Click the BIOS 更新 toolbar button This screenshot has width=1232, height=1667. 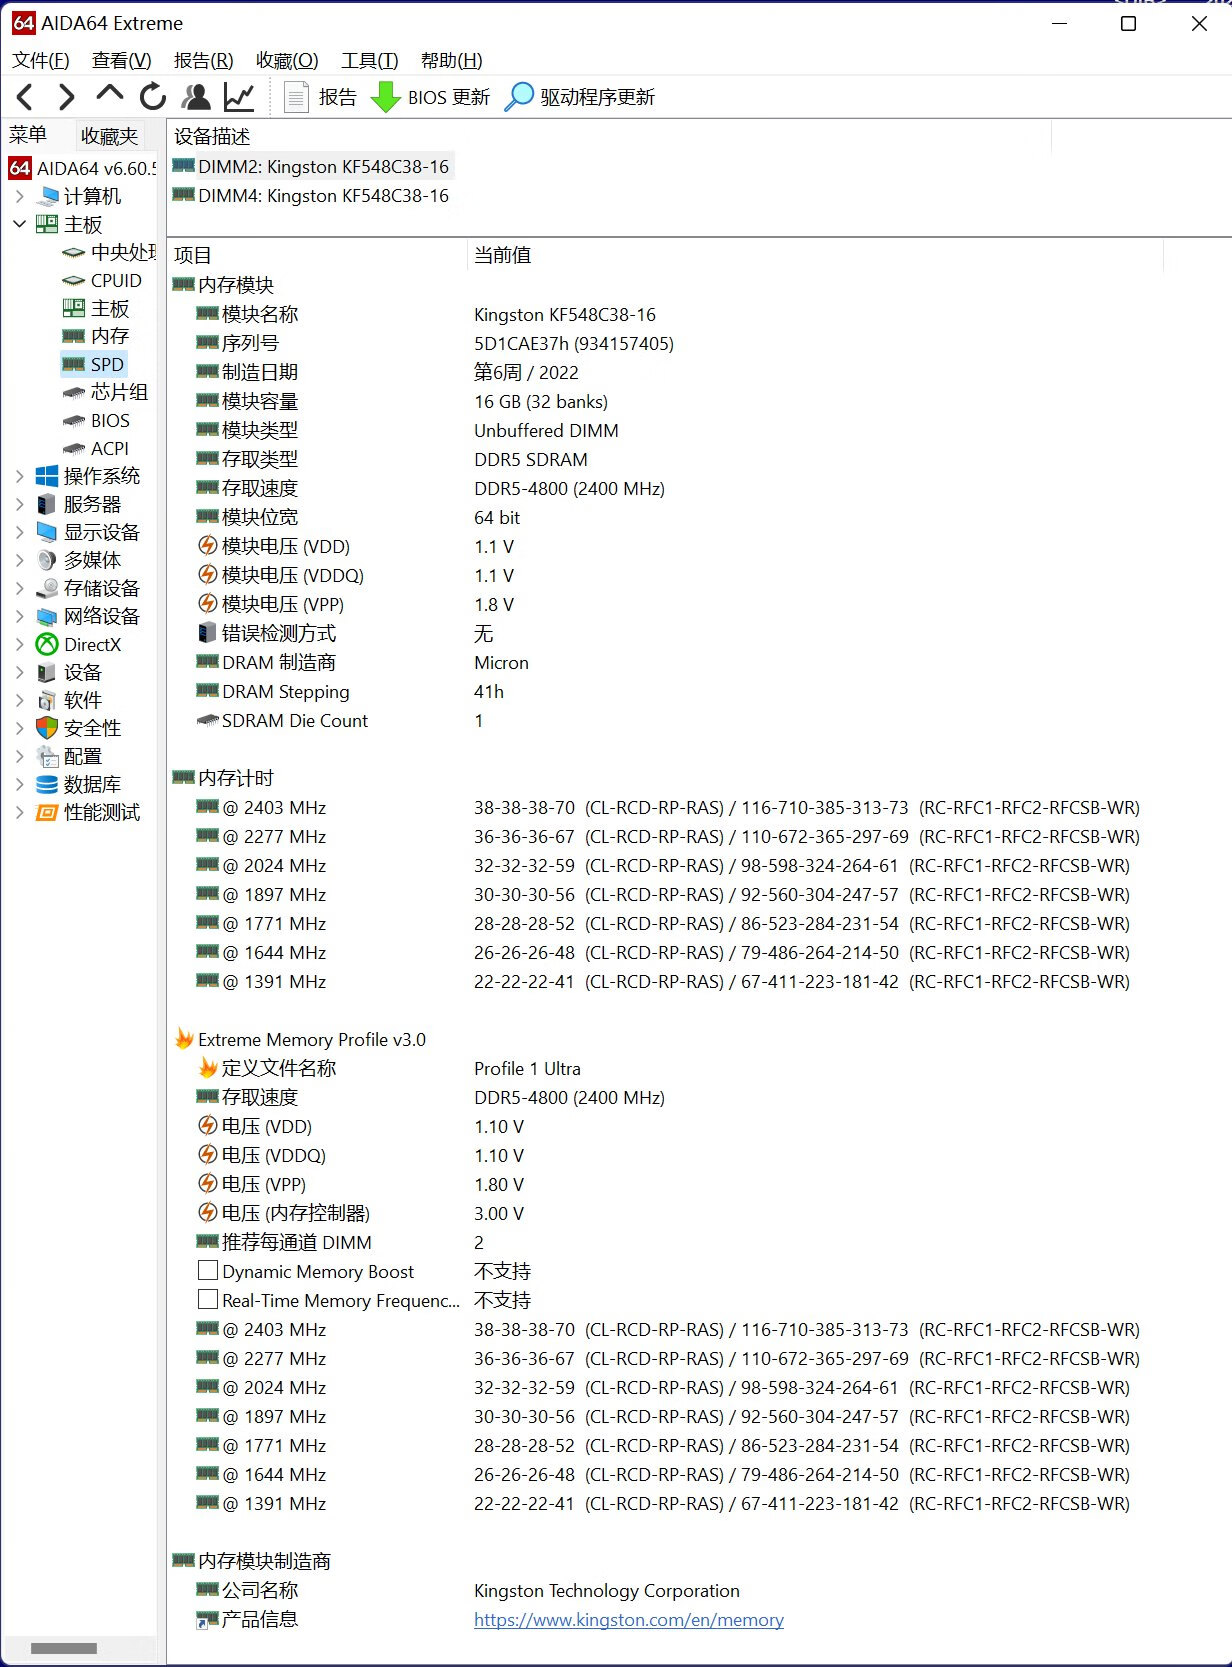430,97
